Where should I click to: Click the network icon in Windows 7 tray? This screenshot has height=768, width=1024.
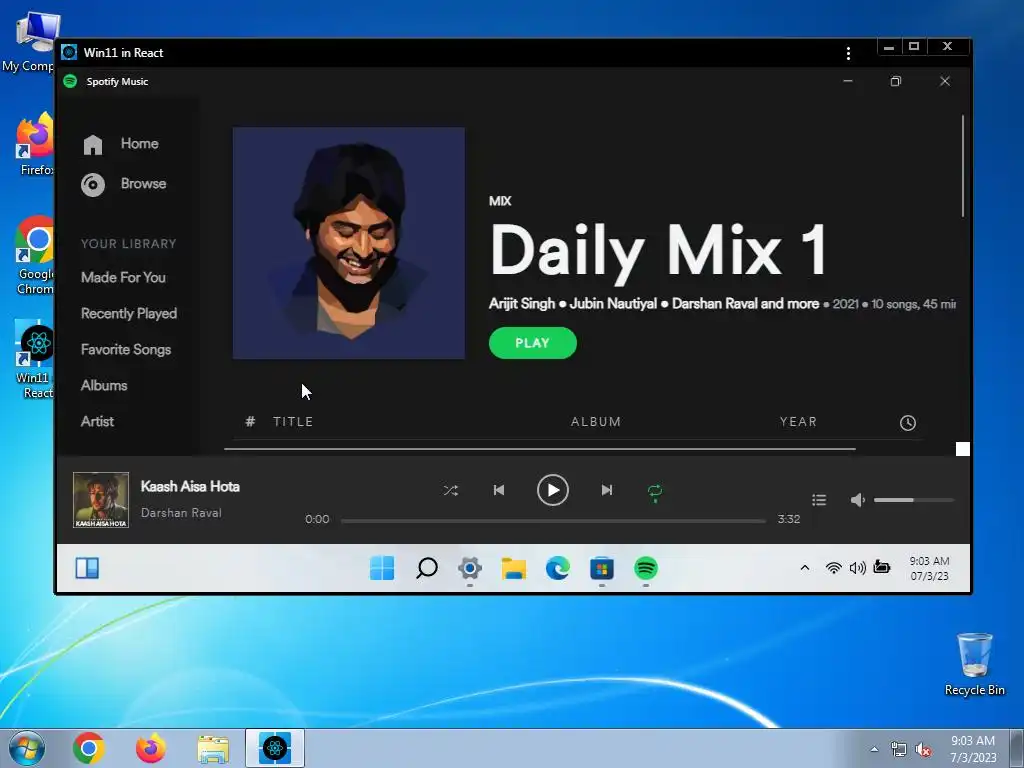899,750
